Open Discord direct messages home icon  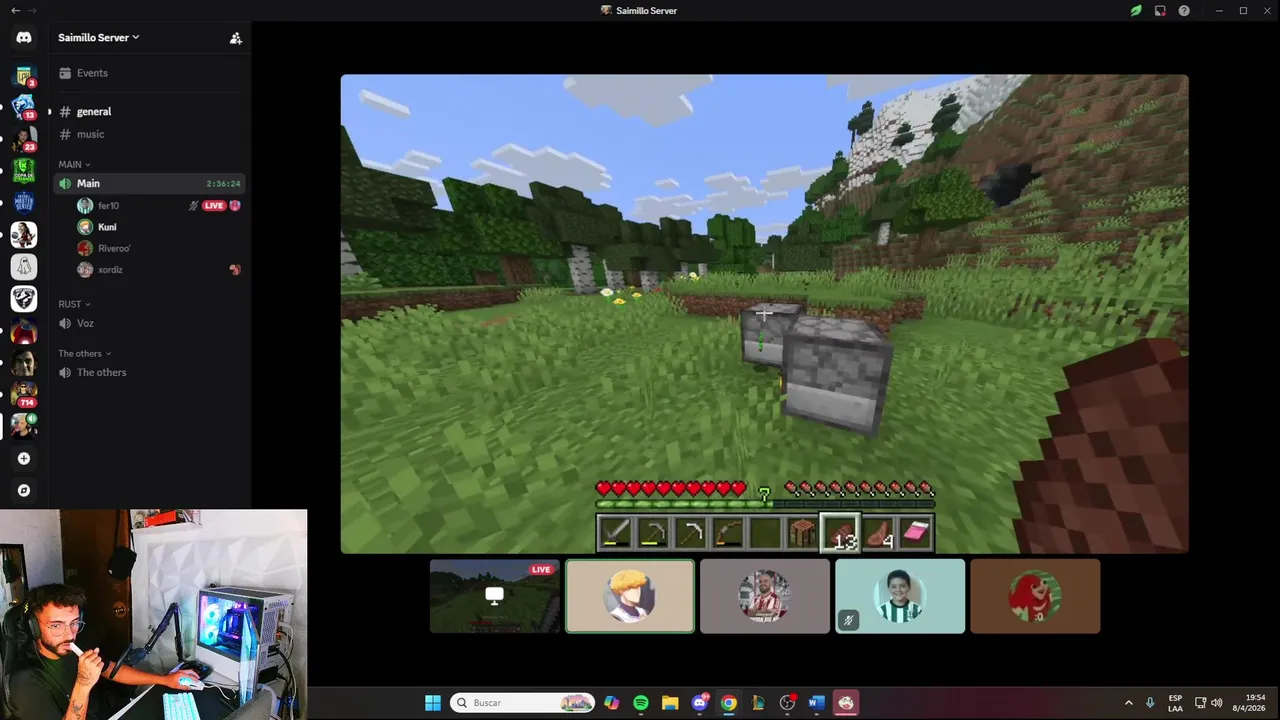[x=24, y=38]
